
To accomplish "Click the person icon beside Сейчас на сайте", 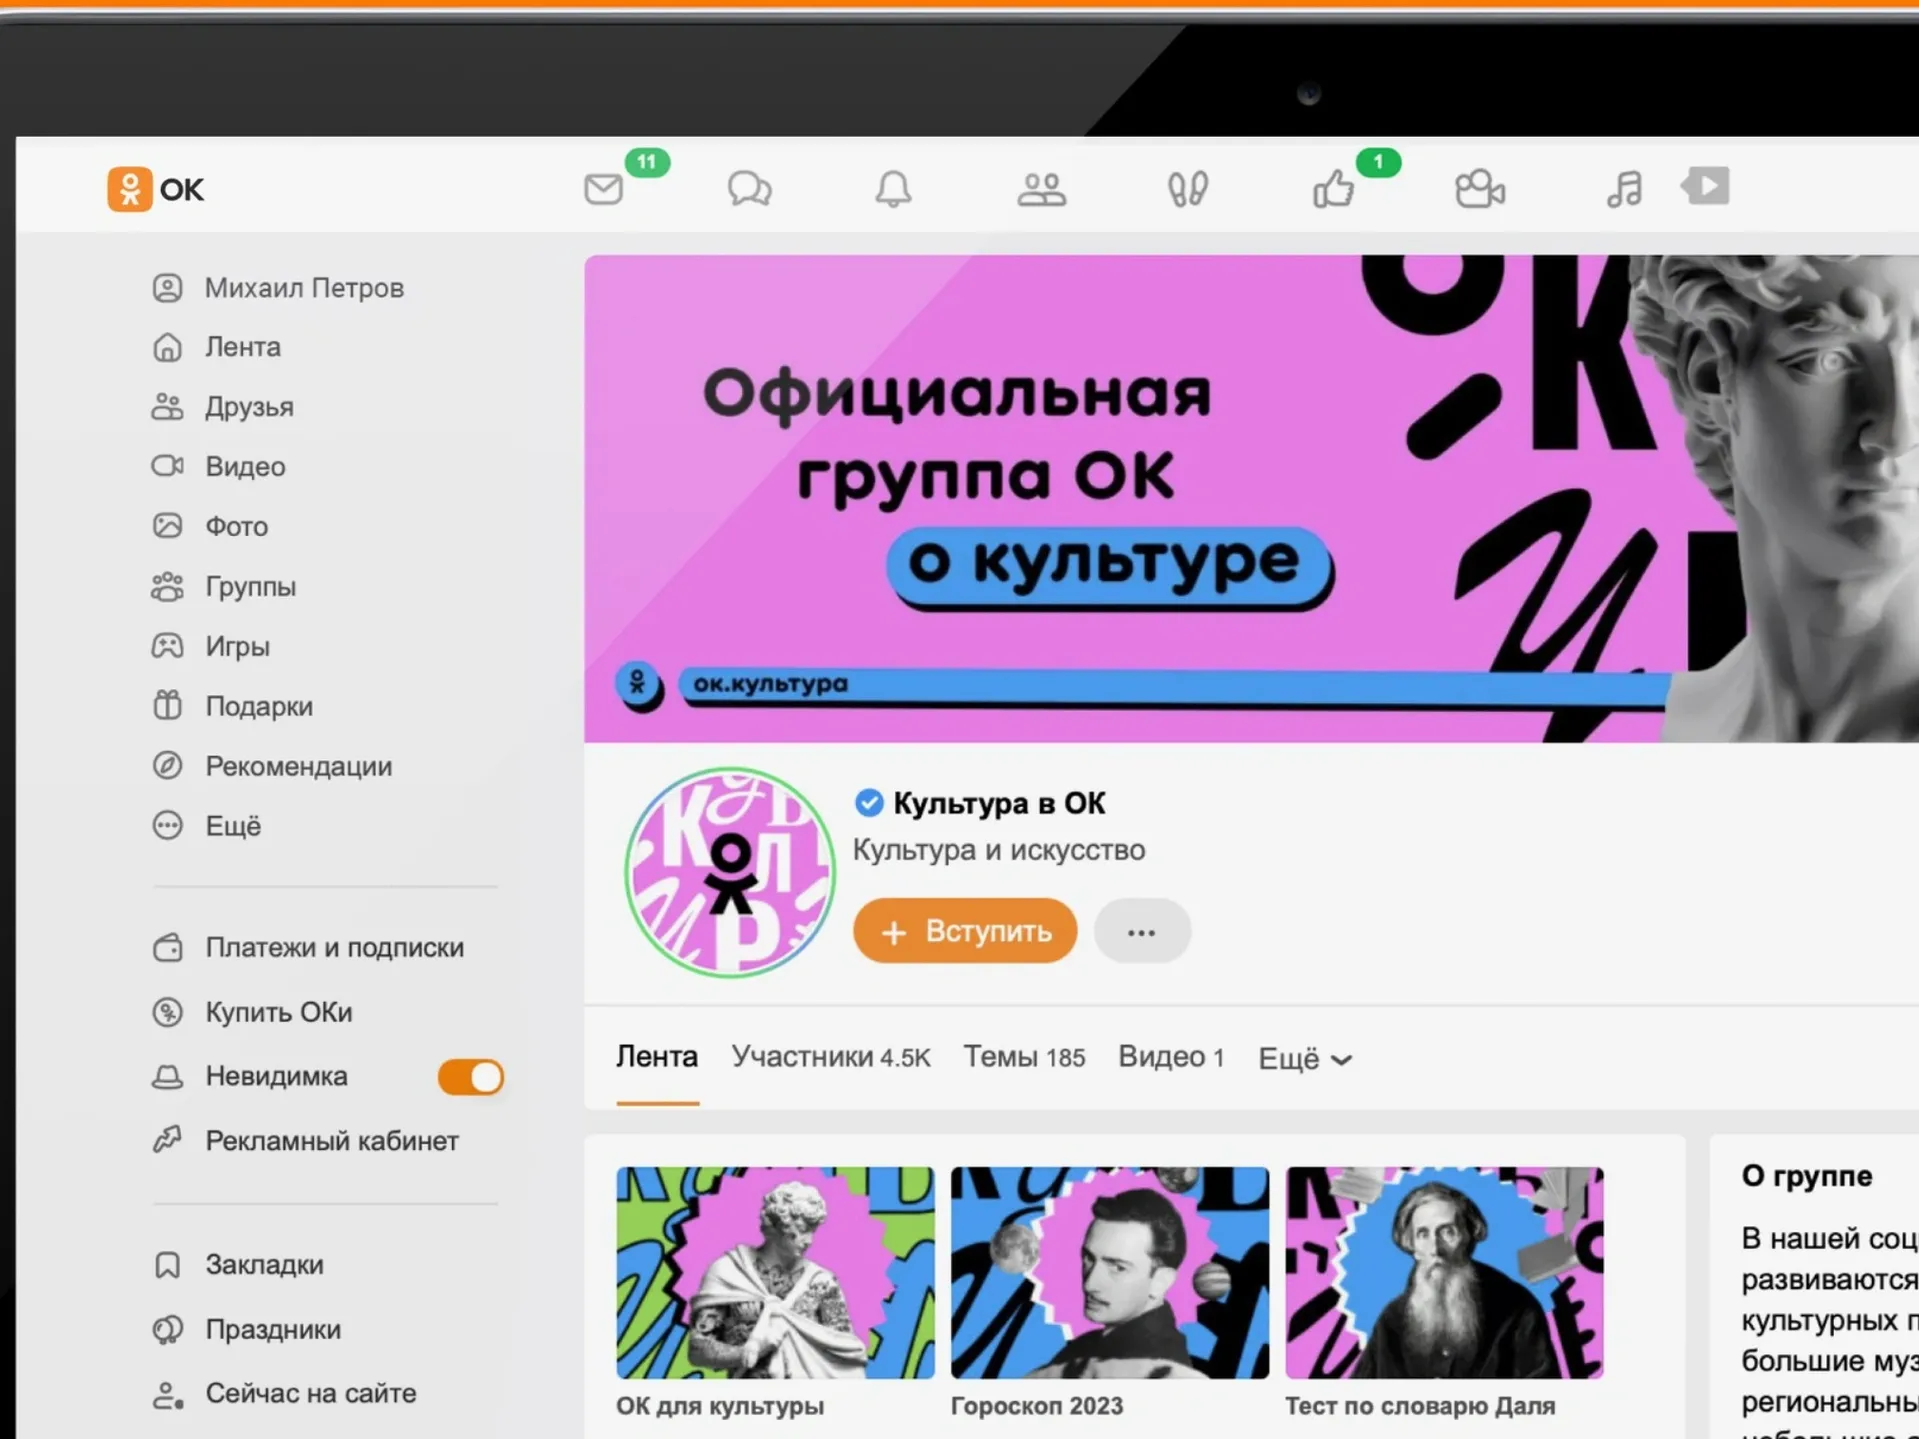I will click(167, 1394).
